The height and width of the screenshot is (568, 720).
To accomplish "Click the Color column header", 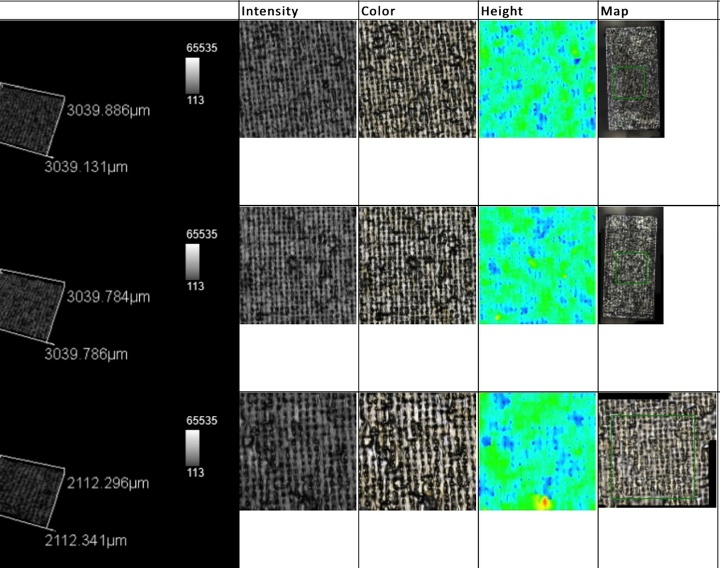I will pyautogui.click(x=380, y=11).
